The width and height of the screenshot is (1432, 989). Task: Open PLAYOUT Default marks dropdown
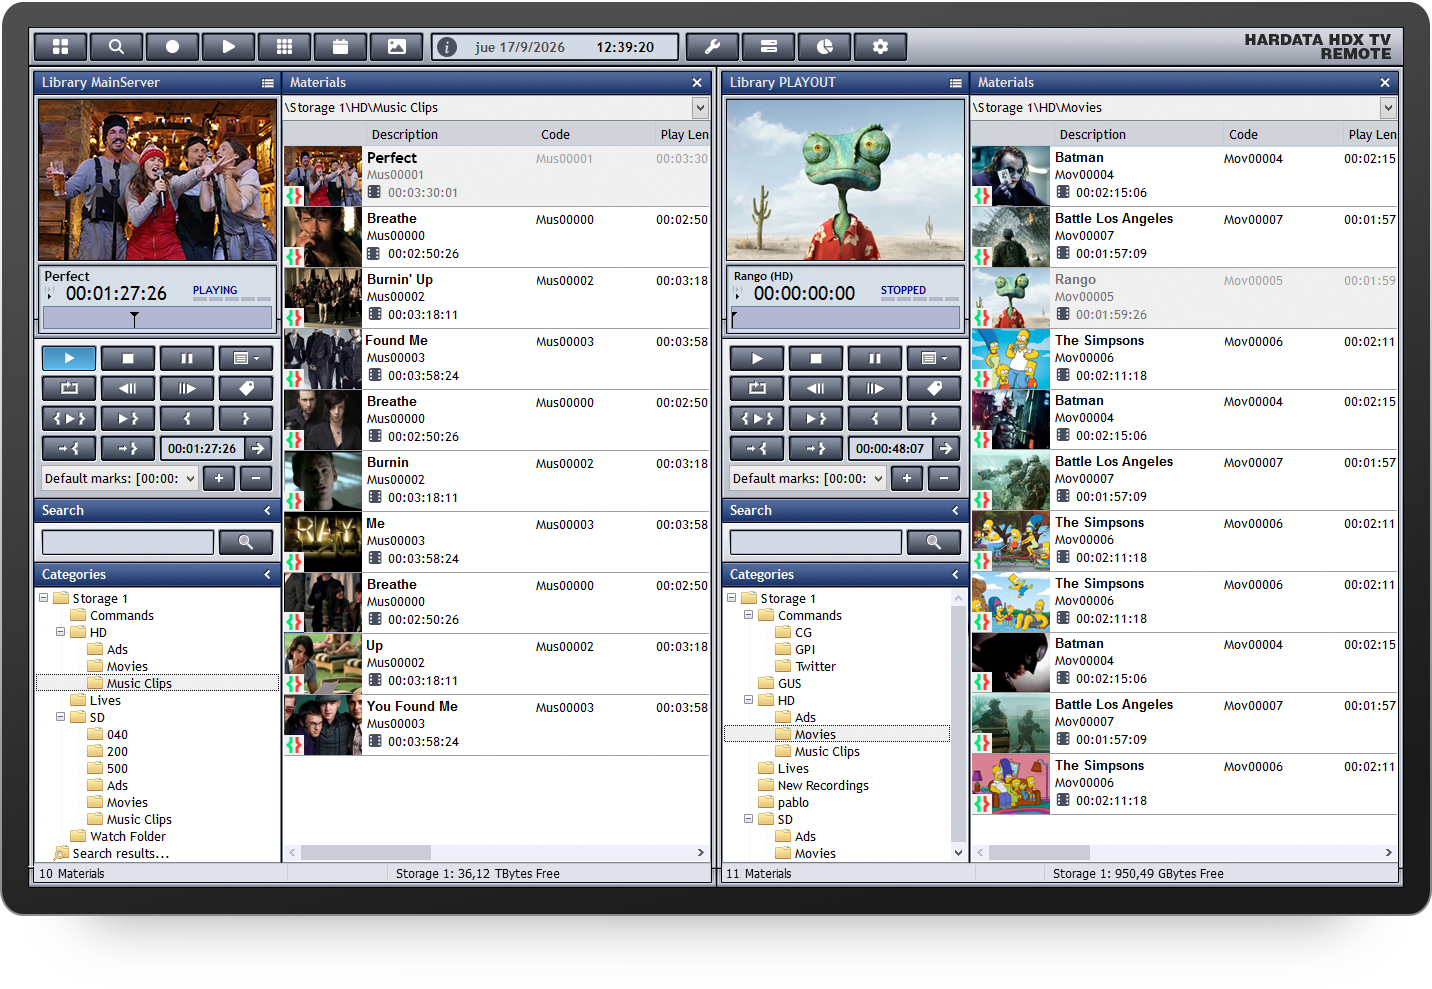(x=878, y=479)
